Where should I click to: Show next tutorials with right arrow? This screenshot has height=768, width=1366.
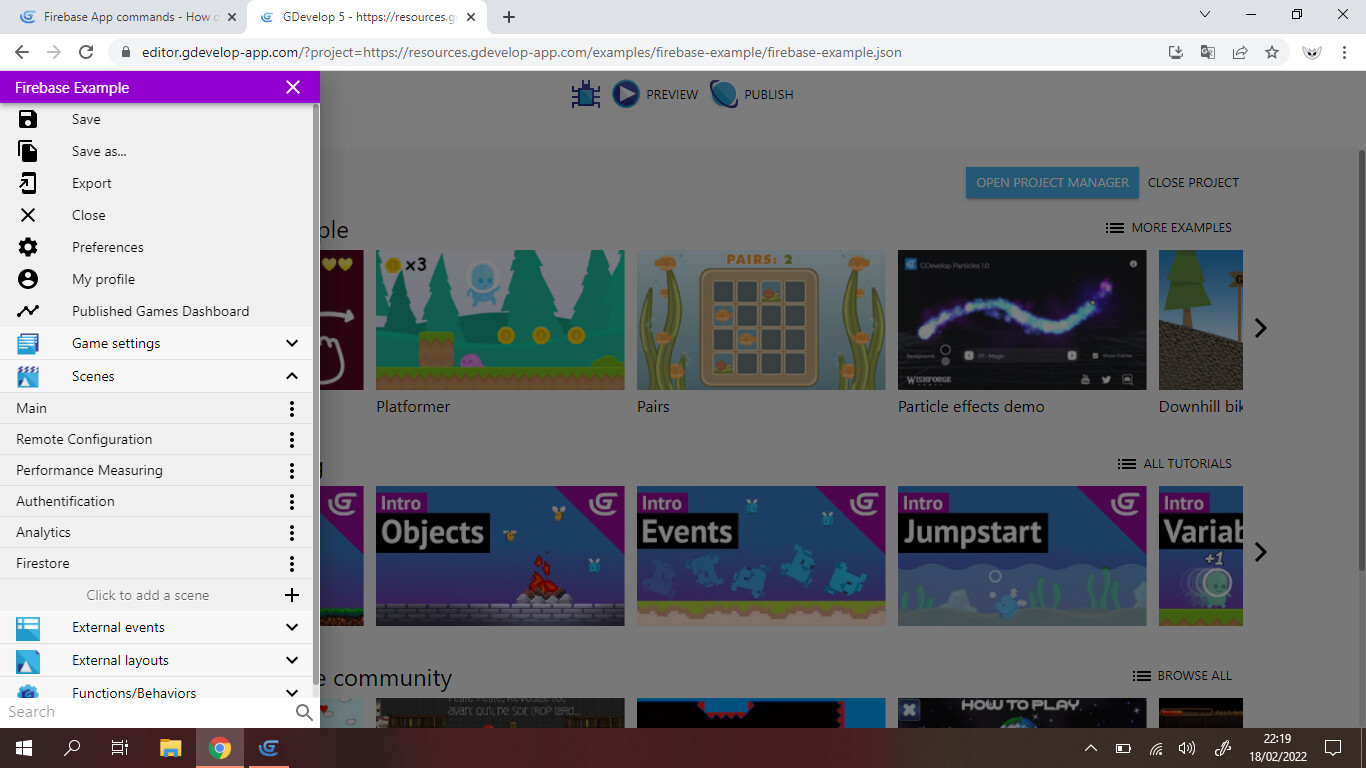[1260, 552]
